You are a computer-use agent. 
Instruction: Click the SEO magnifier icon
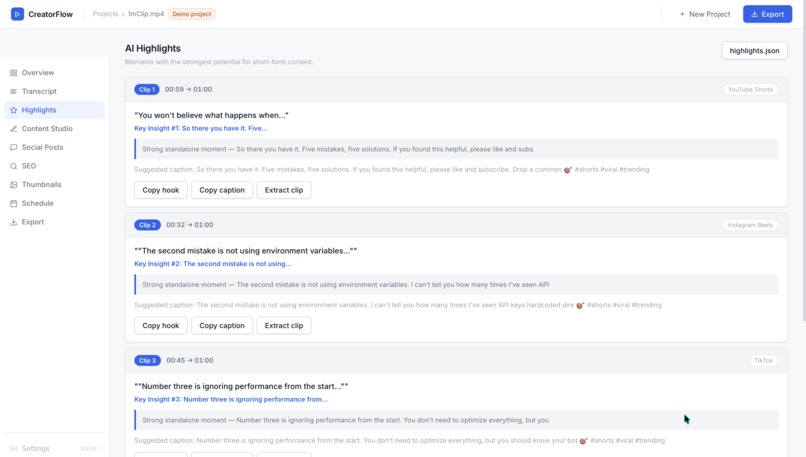[x=13, y=166]
